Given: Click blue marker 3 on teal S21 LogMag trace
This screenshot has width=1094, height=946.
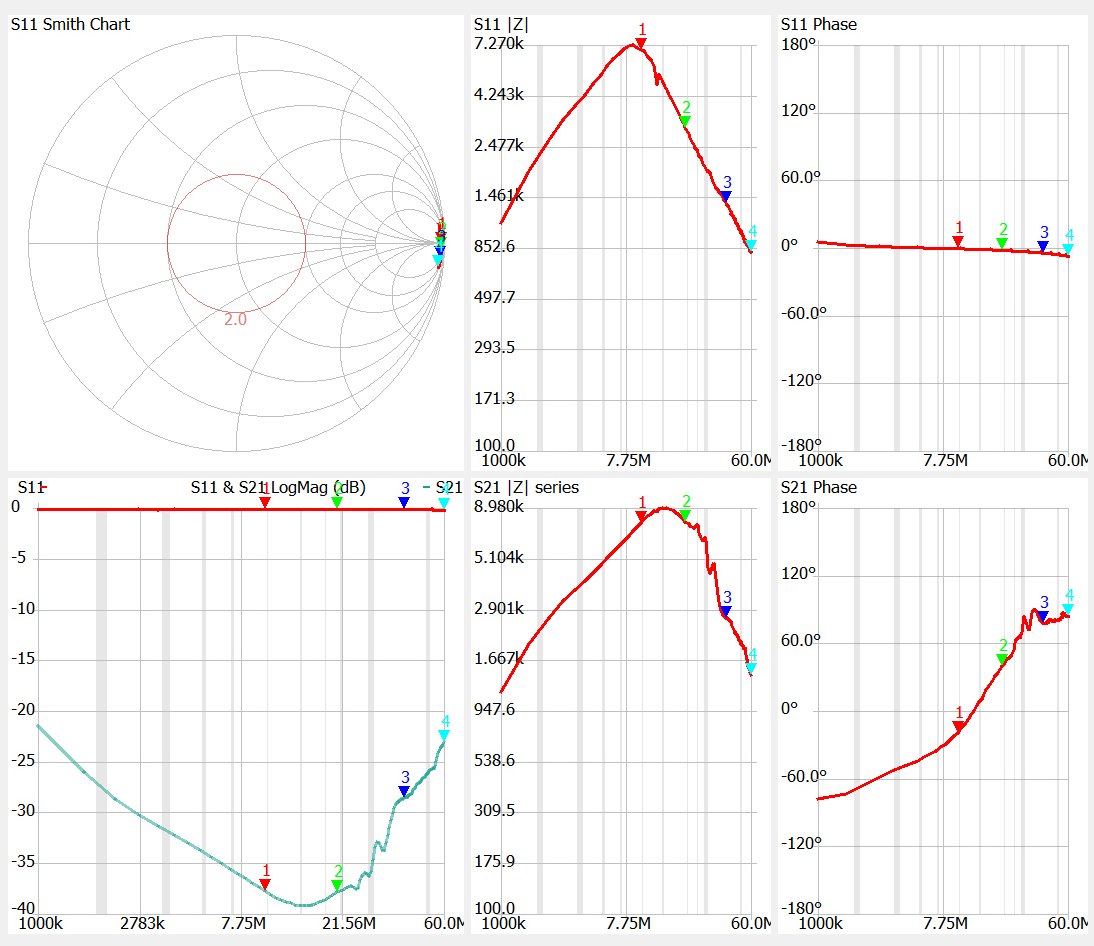Looking at the screenshot, I should pyautogui.click(x=404, y=791).
